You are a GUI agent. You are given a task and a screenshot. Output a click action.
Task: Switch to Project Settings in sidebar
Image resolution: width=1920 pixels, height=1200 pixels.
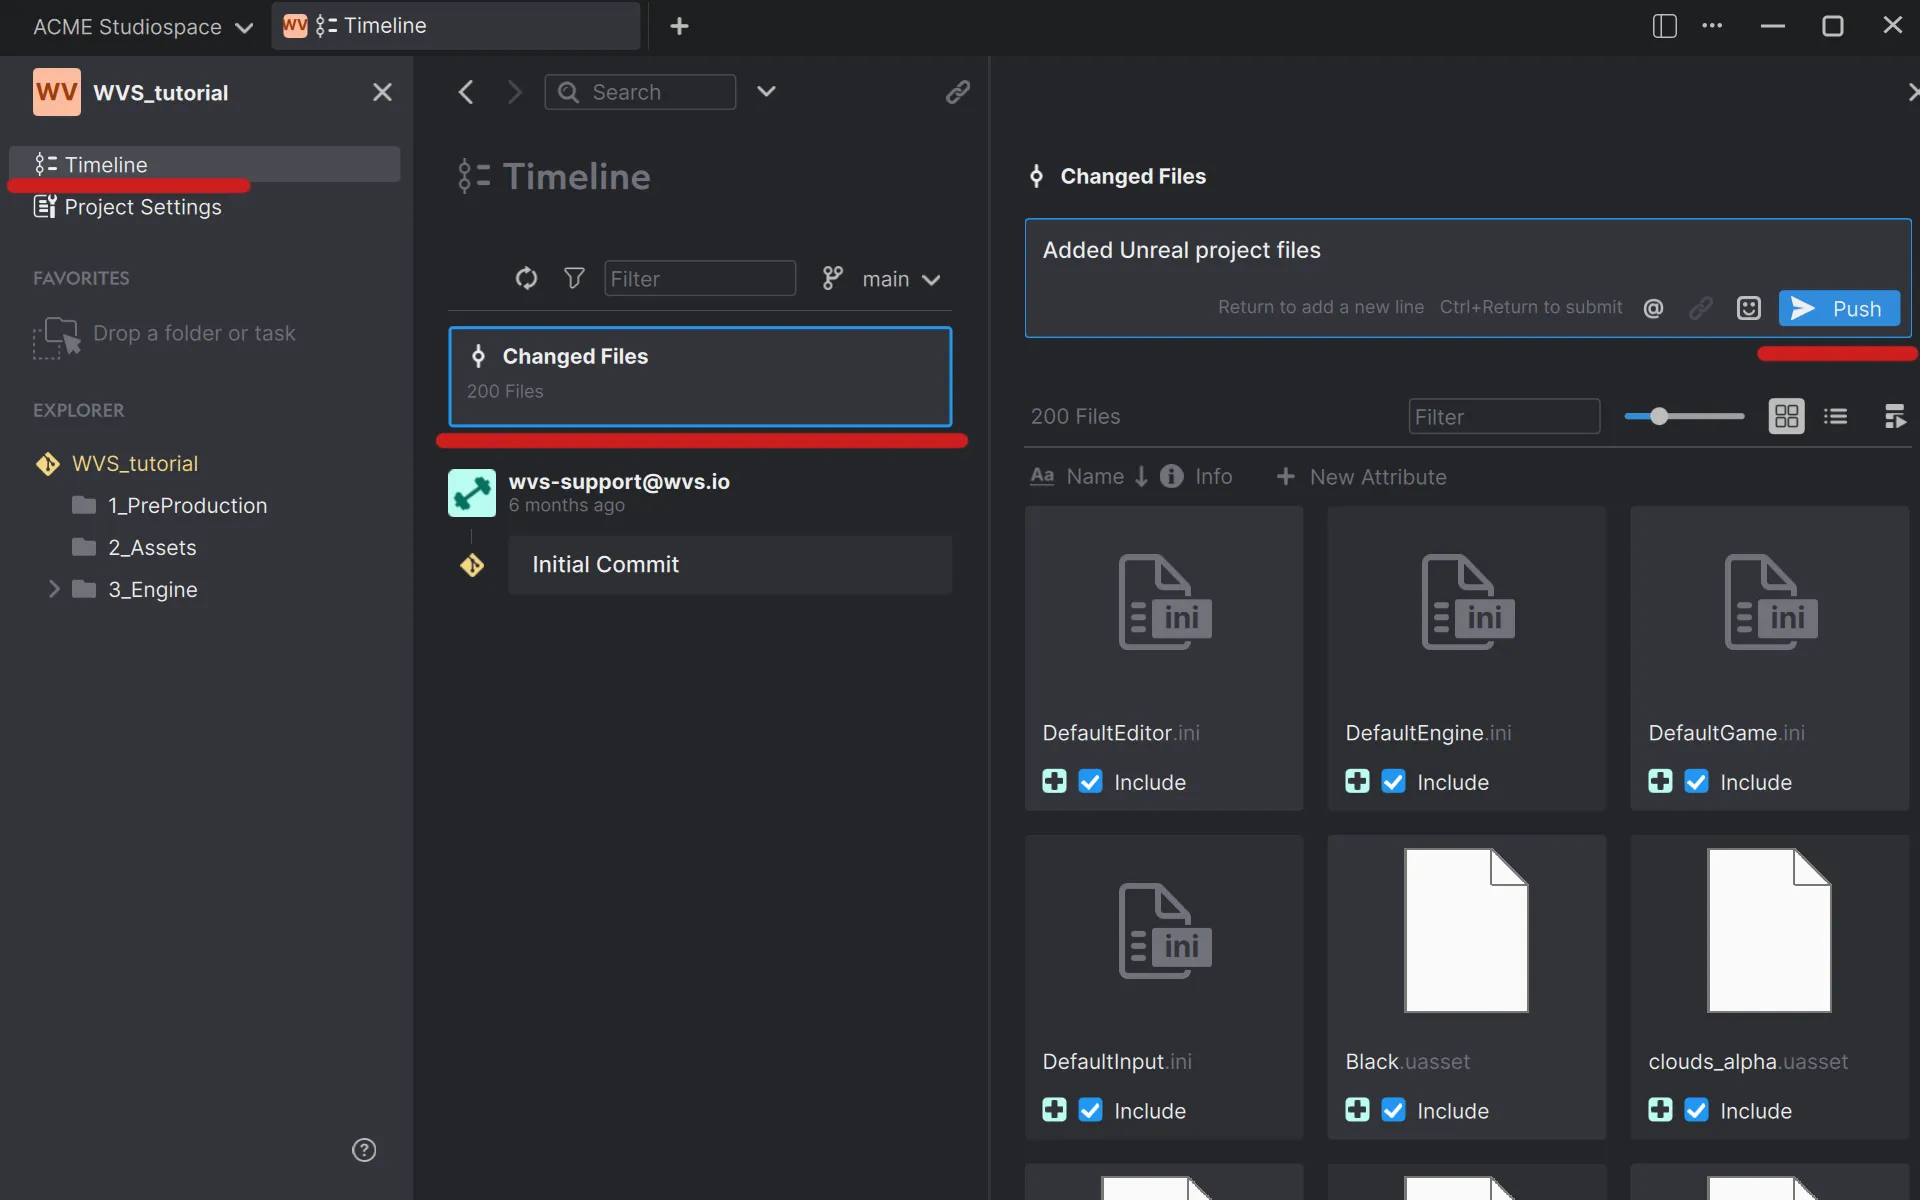click(142, 207)
